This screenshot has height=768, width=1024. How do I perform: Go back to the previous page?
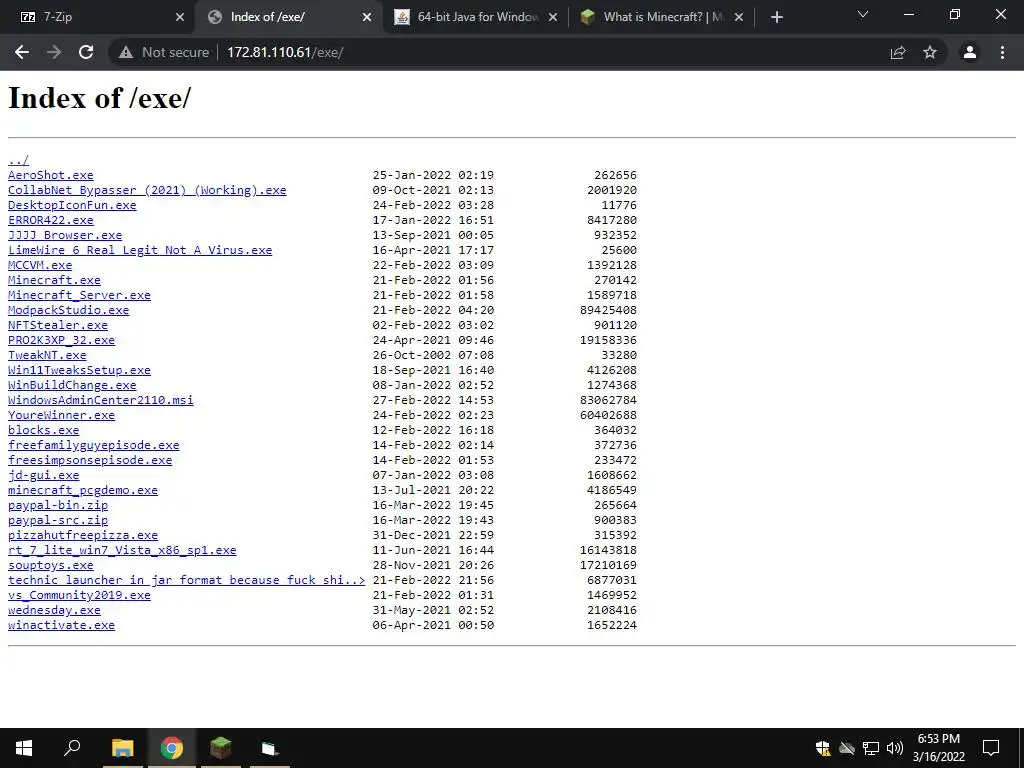point(22,52)
